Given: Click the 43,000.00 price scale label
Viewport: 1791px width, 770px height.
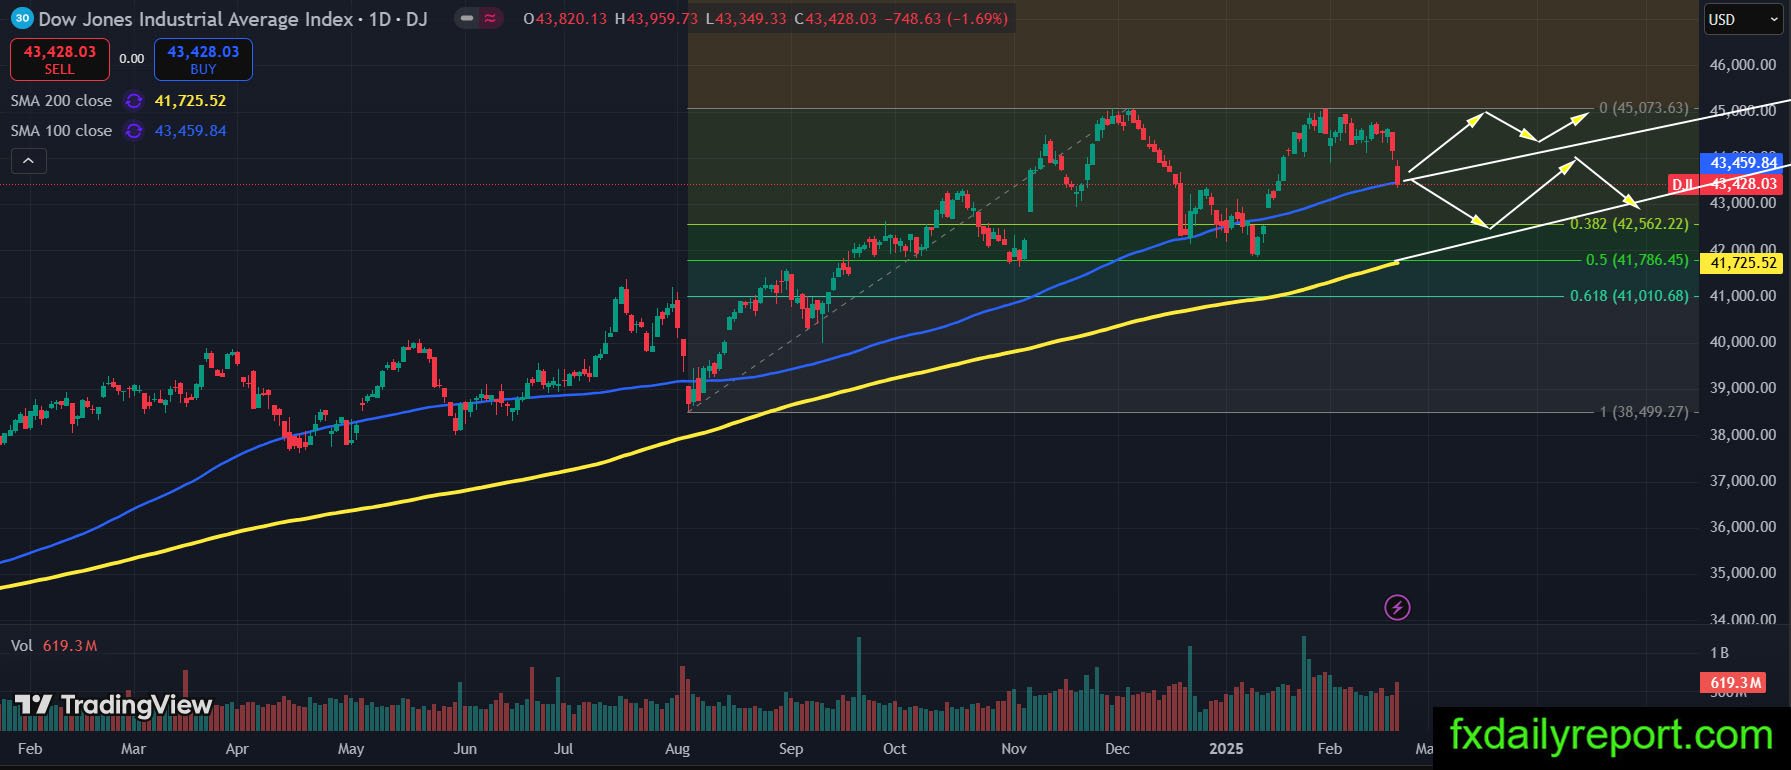Looking at the screenshot, I should pyautogui.click(x=1743, y=203).
